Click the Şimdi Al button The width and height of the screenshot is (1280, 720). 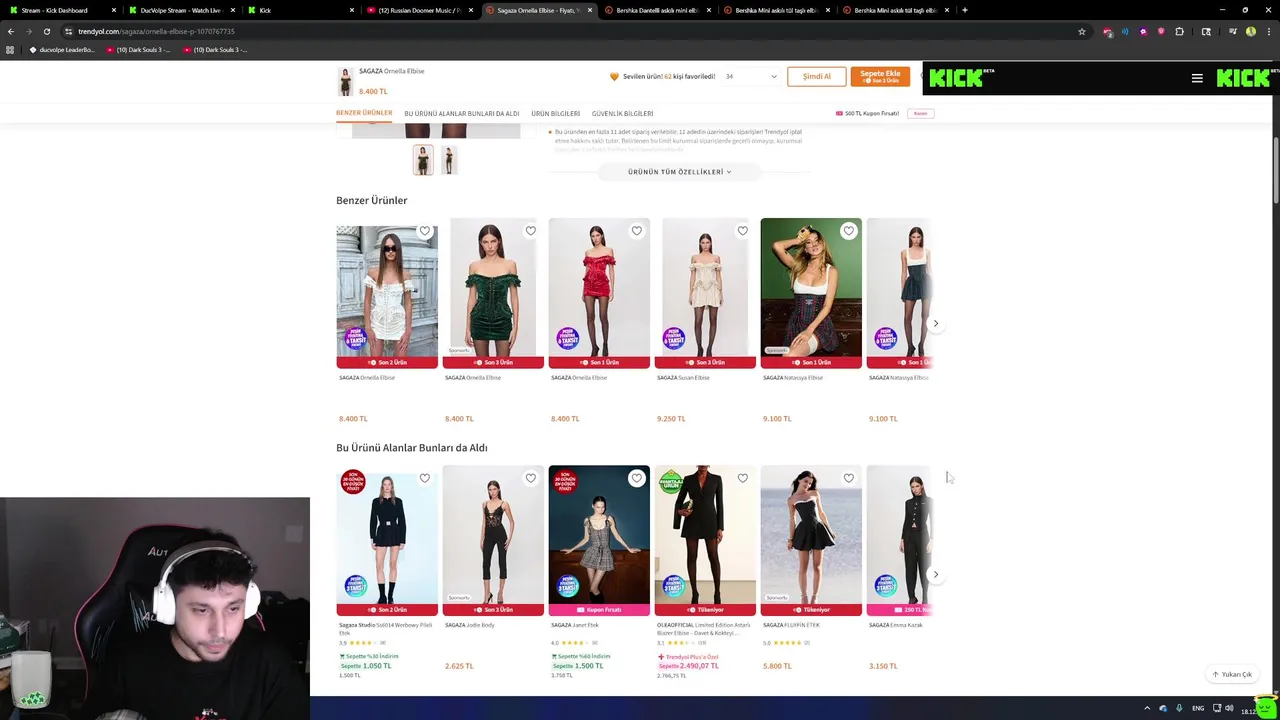(817, 77)
